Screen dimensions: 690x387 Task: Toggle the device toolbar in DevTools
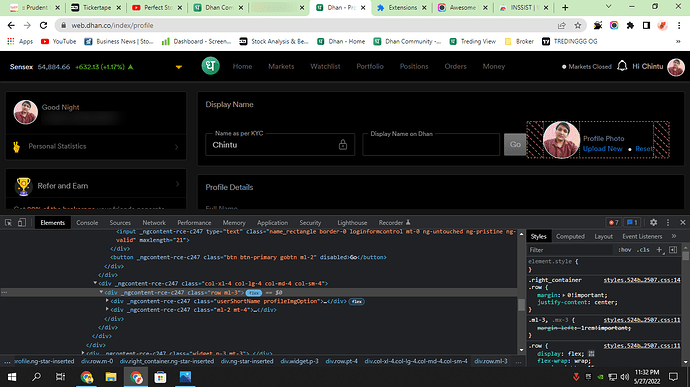[22, 222]
